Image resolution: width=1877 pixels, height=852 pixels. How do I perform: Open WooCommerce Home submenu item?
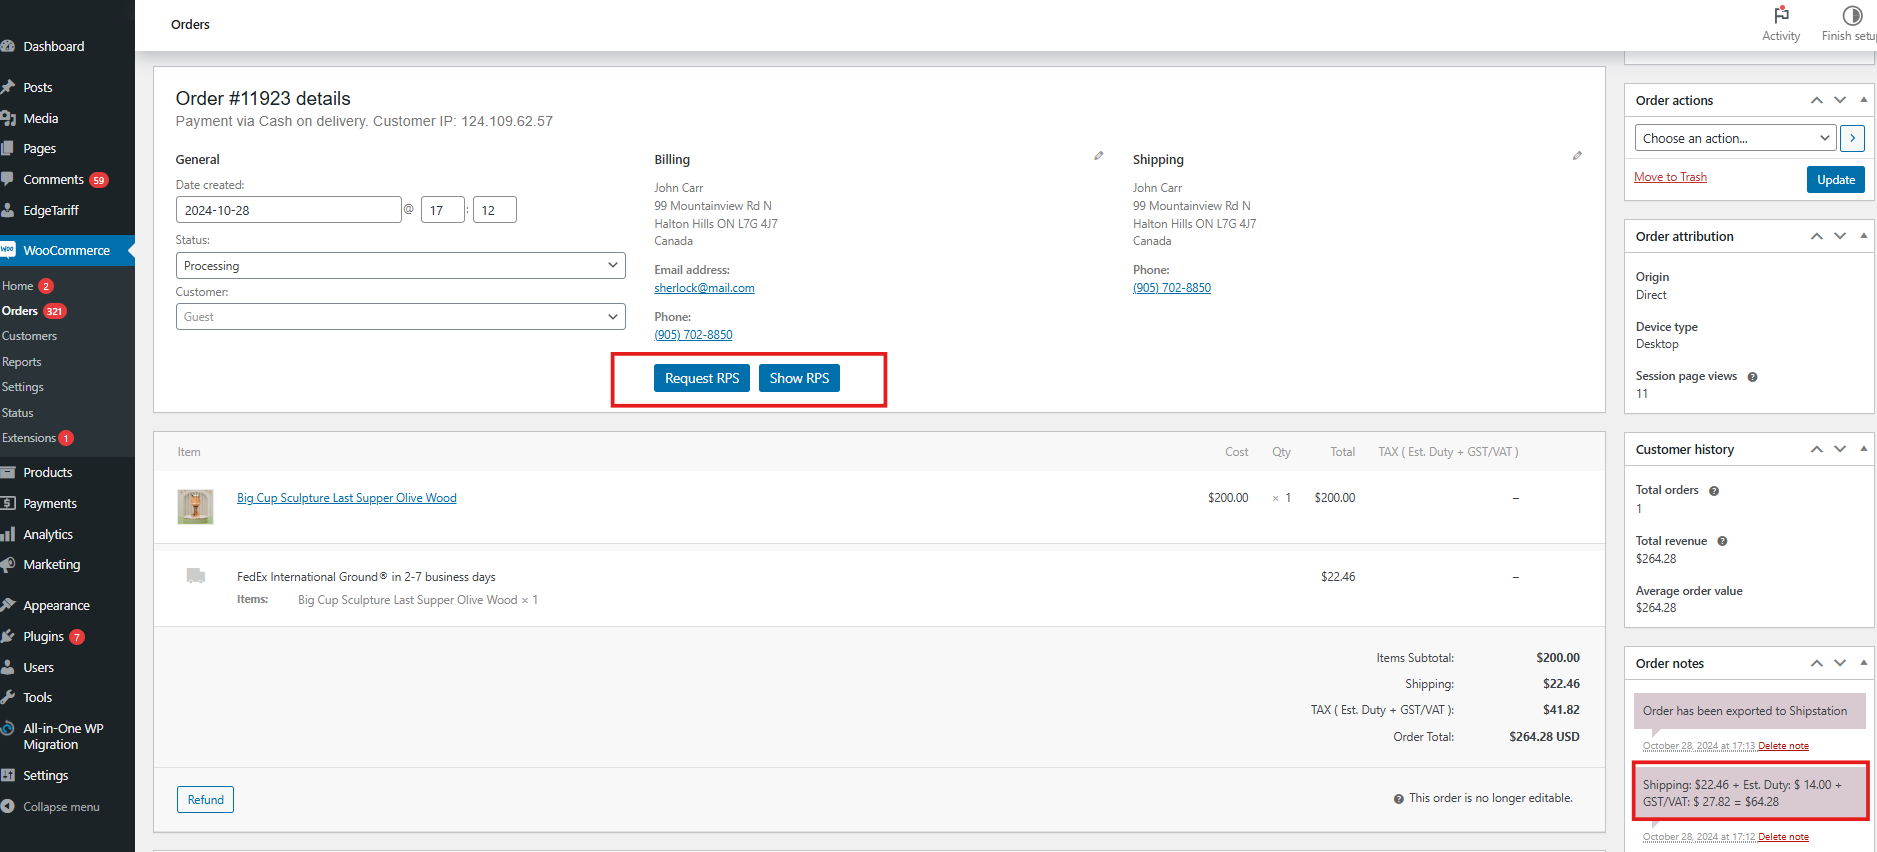pos(18,286)
